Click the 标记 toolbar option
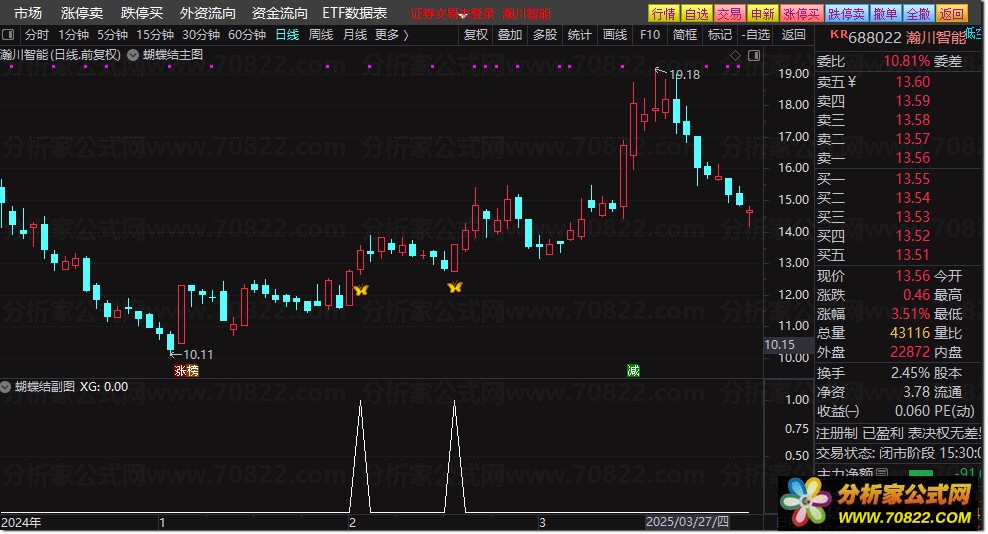This screenshot has height=534, width=988. tap(720, 35)
